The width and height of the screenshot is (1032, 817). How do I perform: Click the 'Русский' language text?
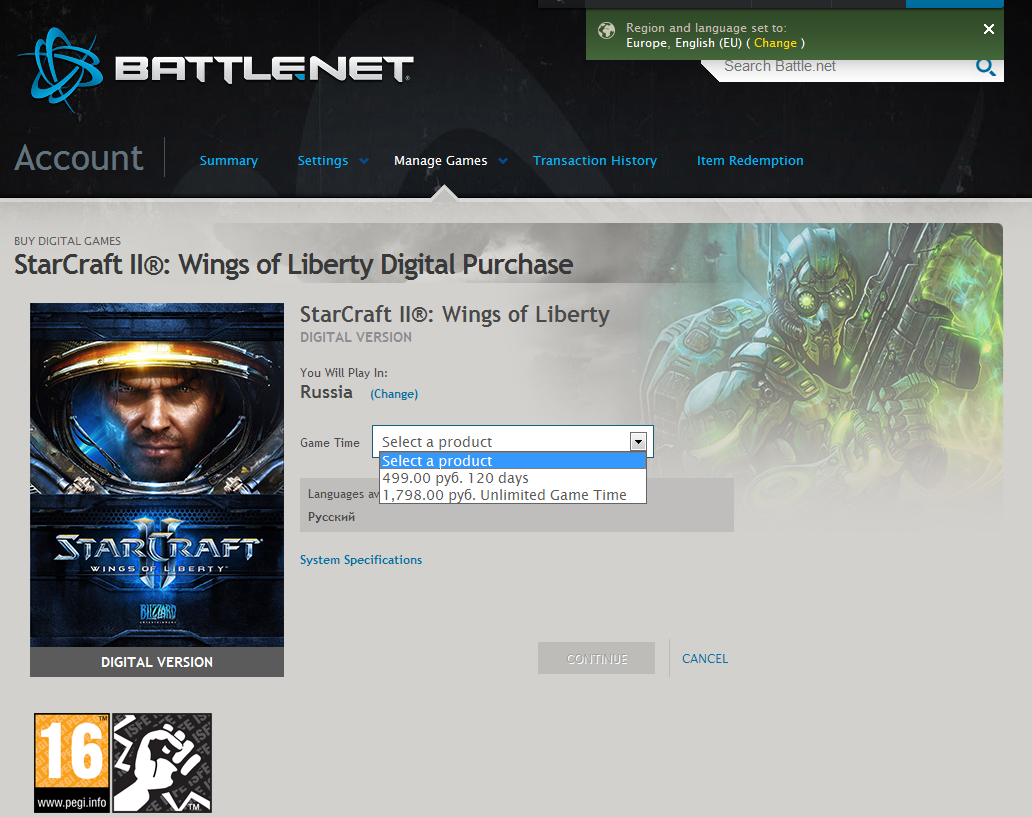pos(331,517)
